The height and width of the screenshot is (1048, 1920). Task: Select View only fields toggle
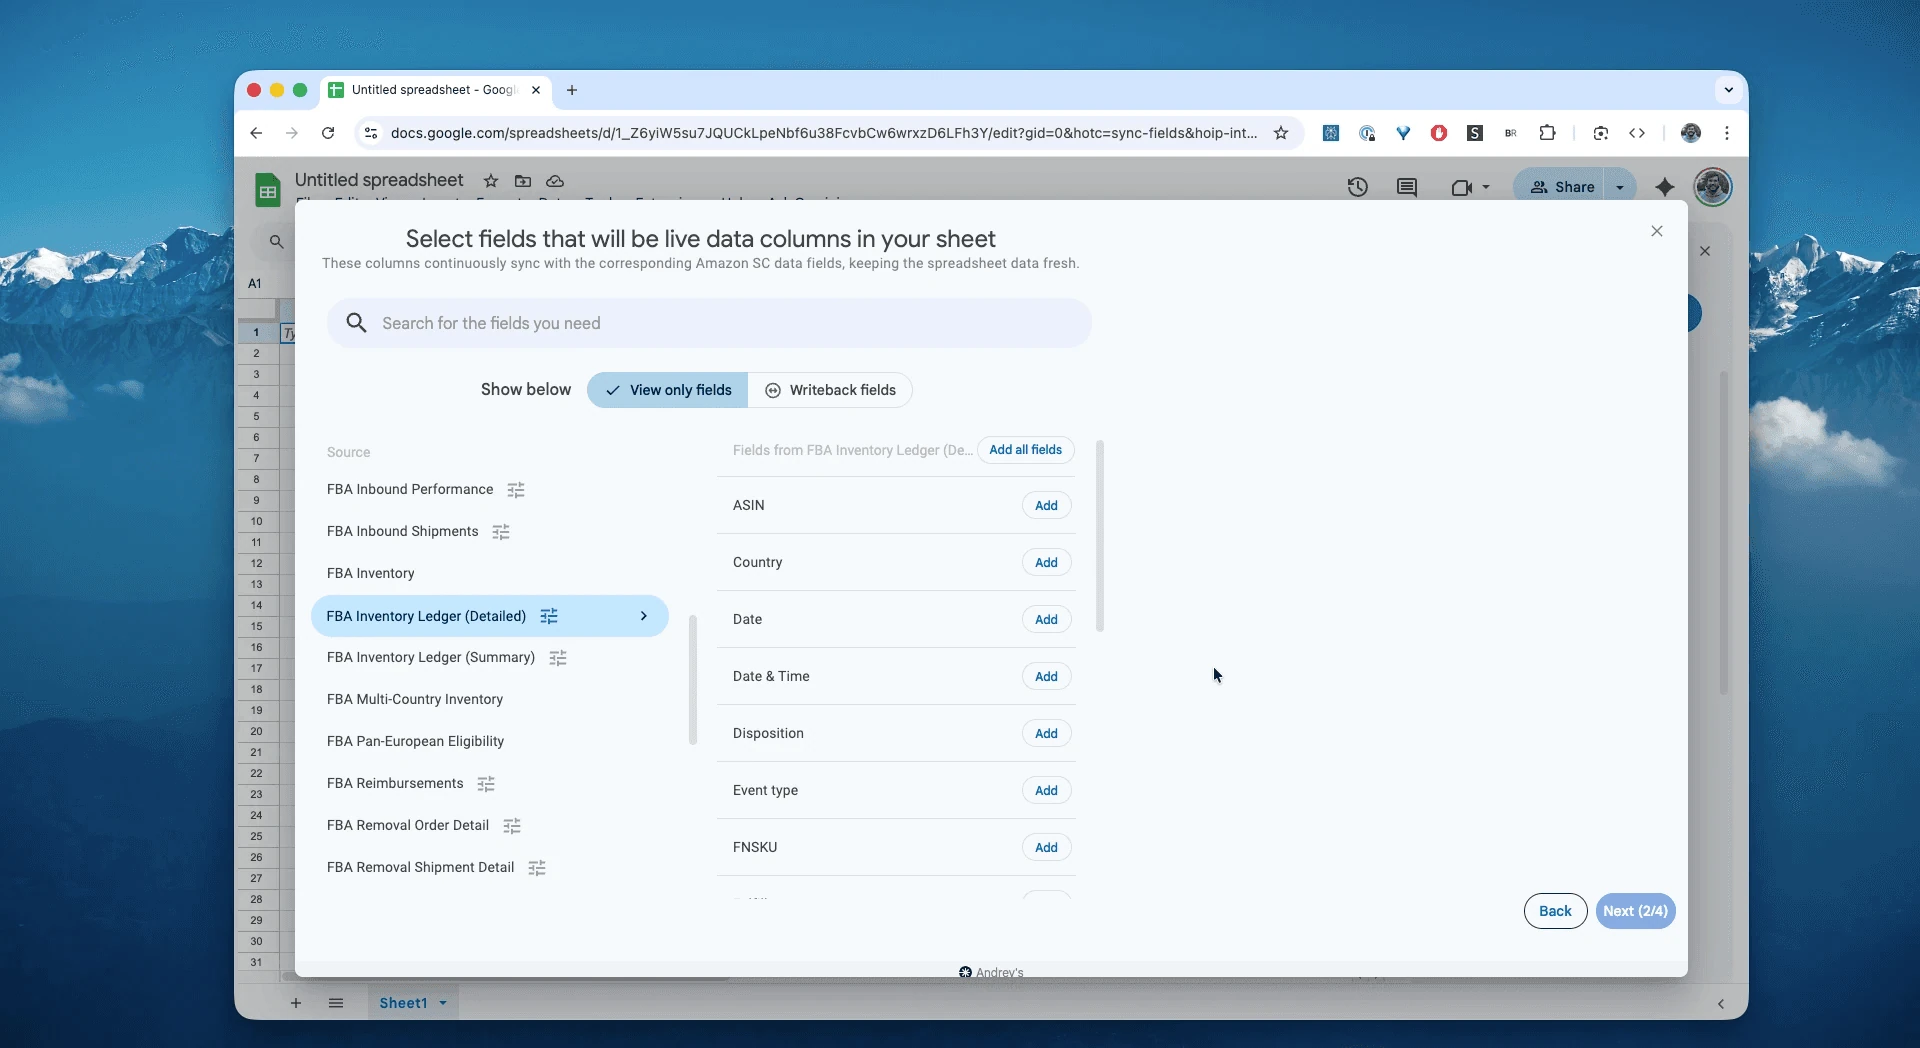coord(668,390)
